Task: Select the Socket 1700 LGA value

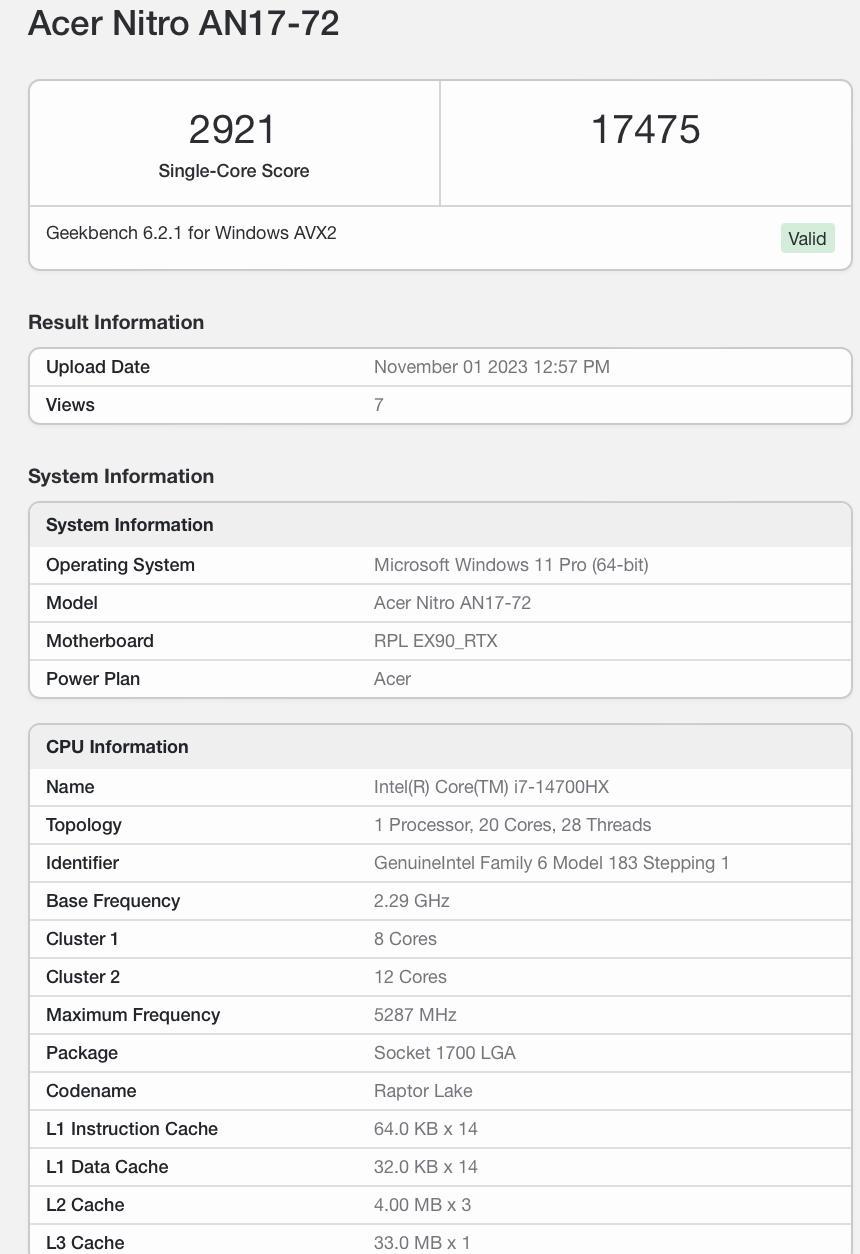Action: tap(445, 1053)
